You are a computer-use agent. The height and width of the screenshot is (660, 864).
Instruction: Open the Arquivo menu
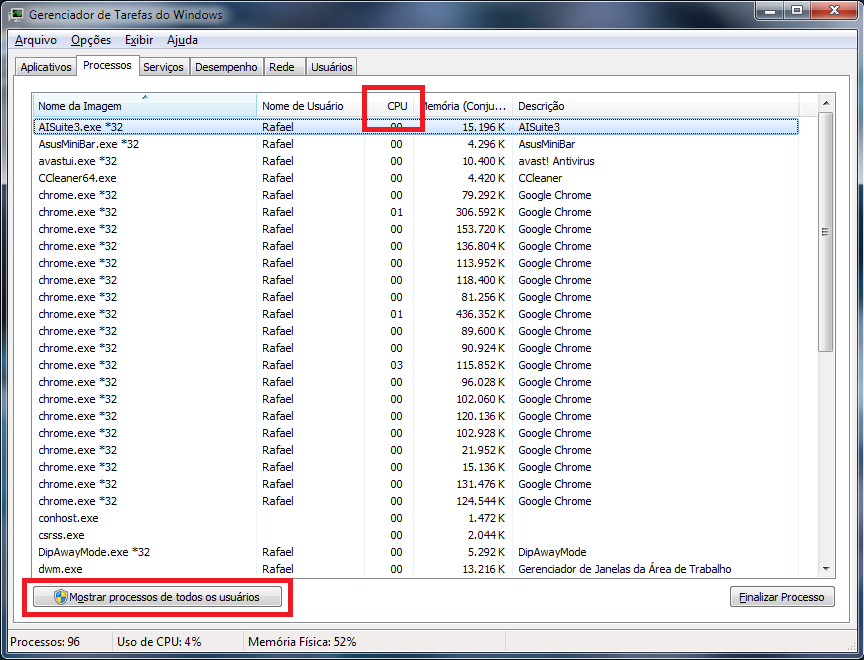36,40
